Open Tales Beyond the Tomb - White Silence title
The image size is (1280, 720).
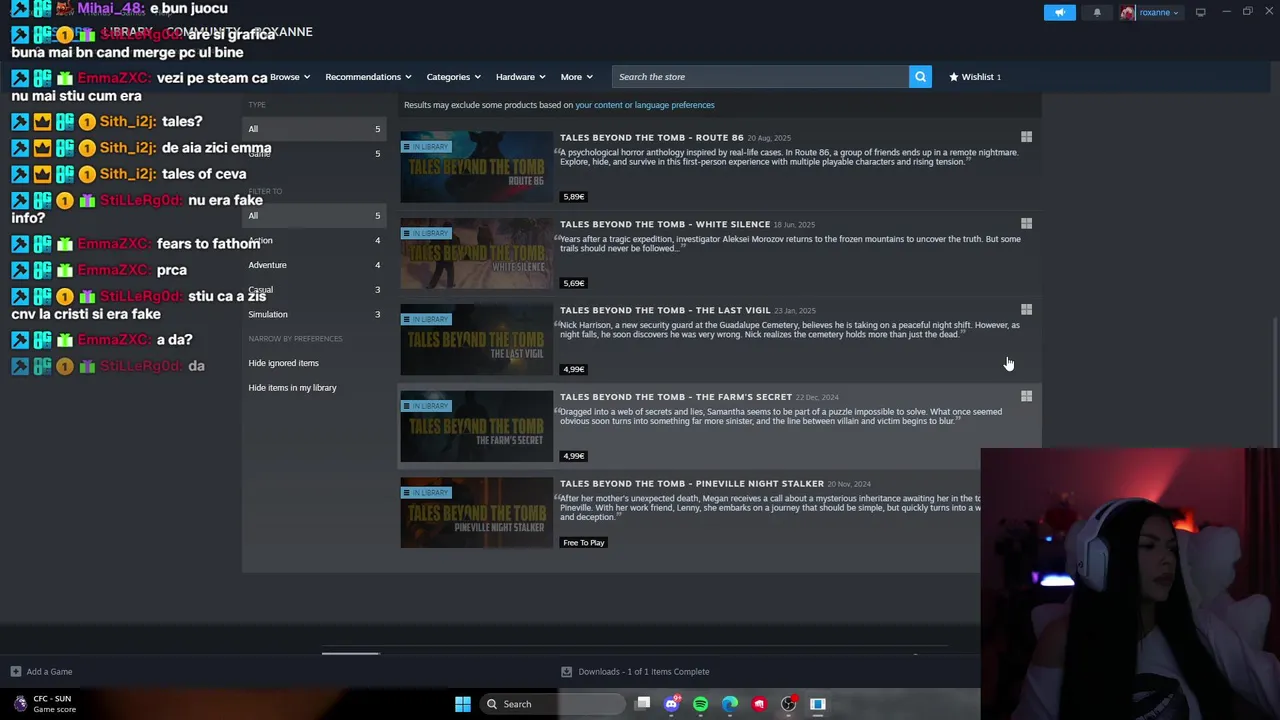point(665,224)
